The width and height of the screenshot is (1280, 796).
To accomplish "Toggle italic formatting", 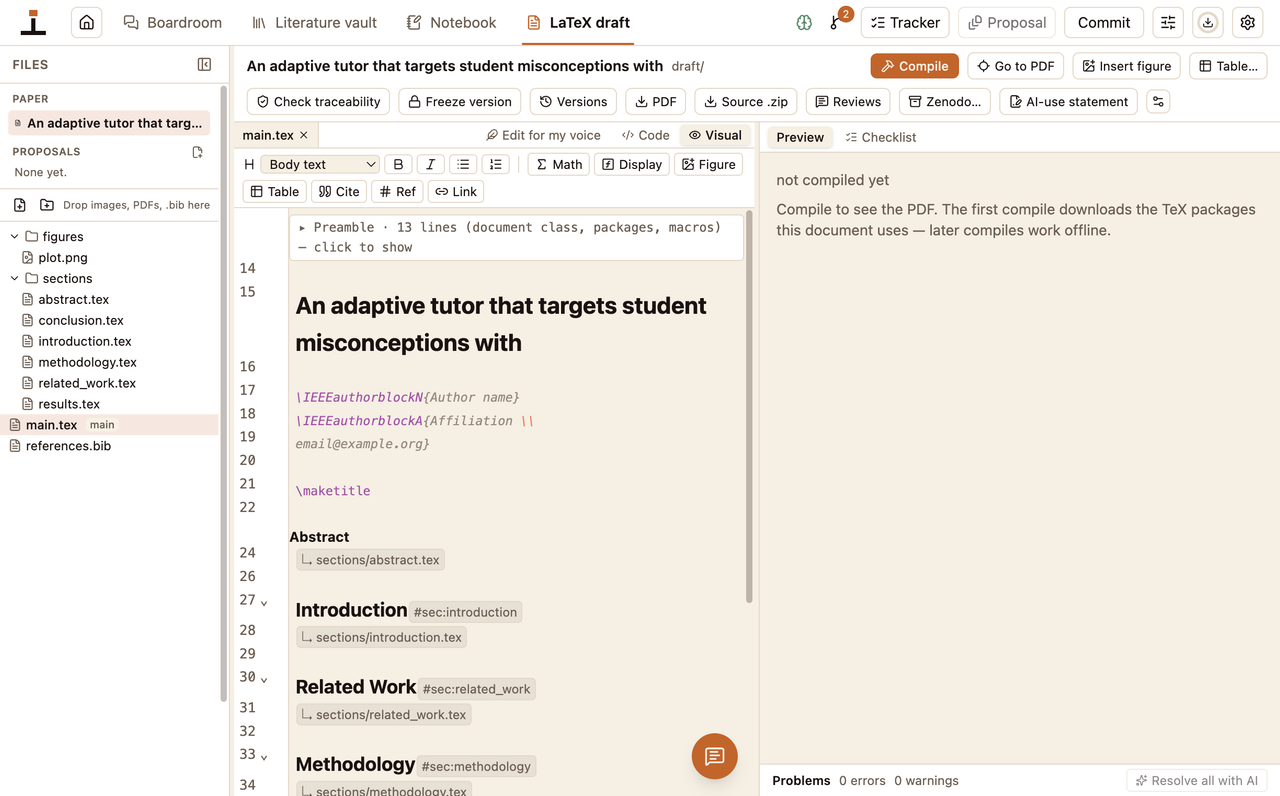I will point(430,164).
